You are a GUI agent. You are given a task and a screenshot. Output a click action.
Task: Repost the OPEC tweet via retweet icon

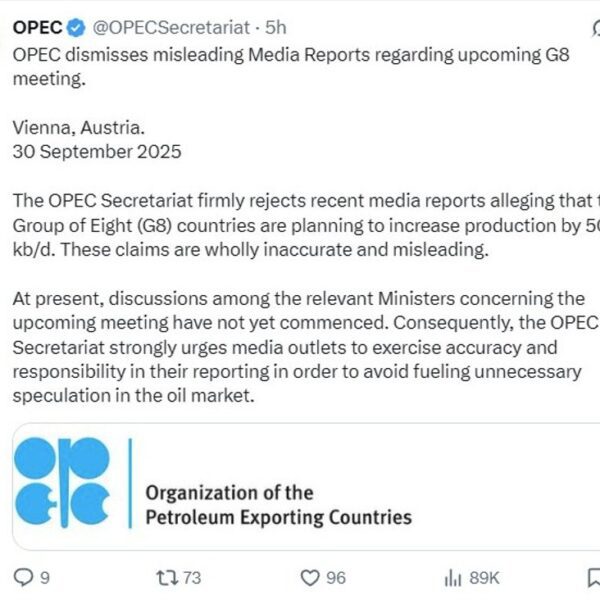(166, 577)
